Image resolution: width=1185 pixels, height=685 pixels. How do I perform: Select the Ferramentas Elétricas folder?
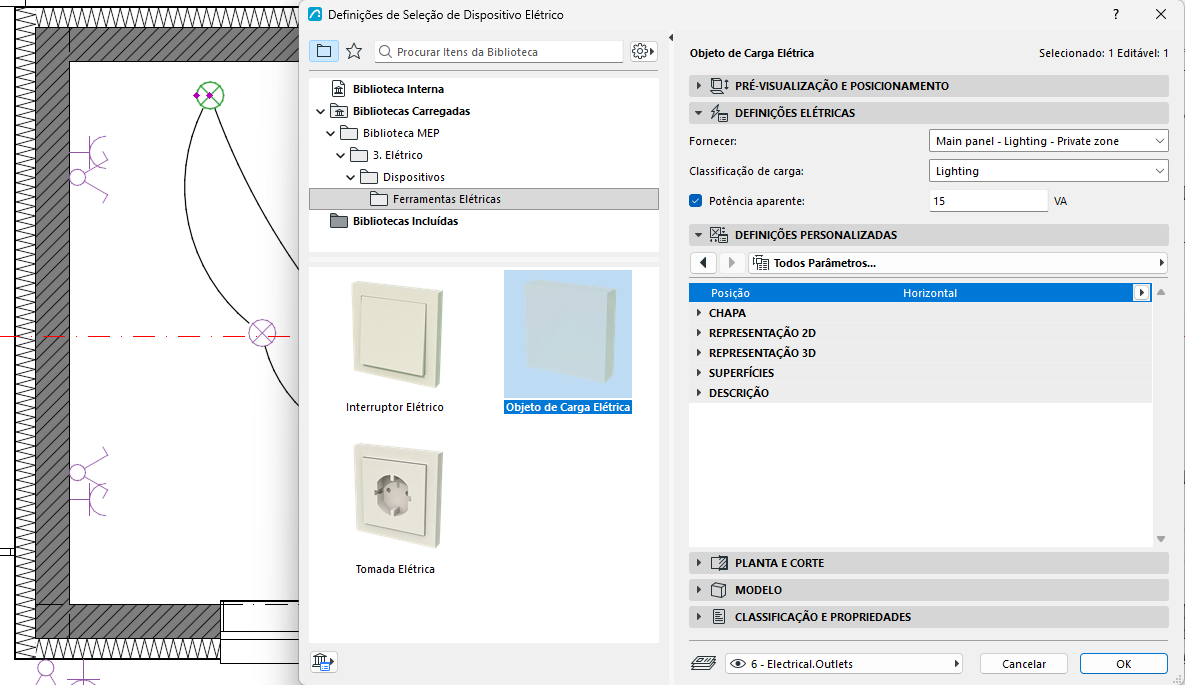(x=484, y=199)
